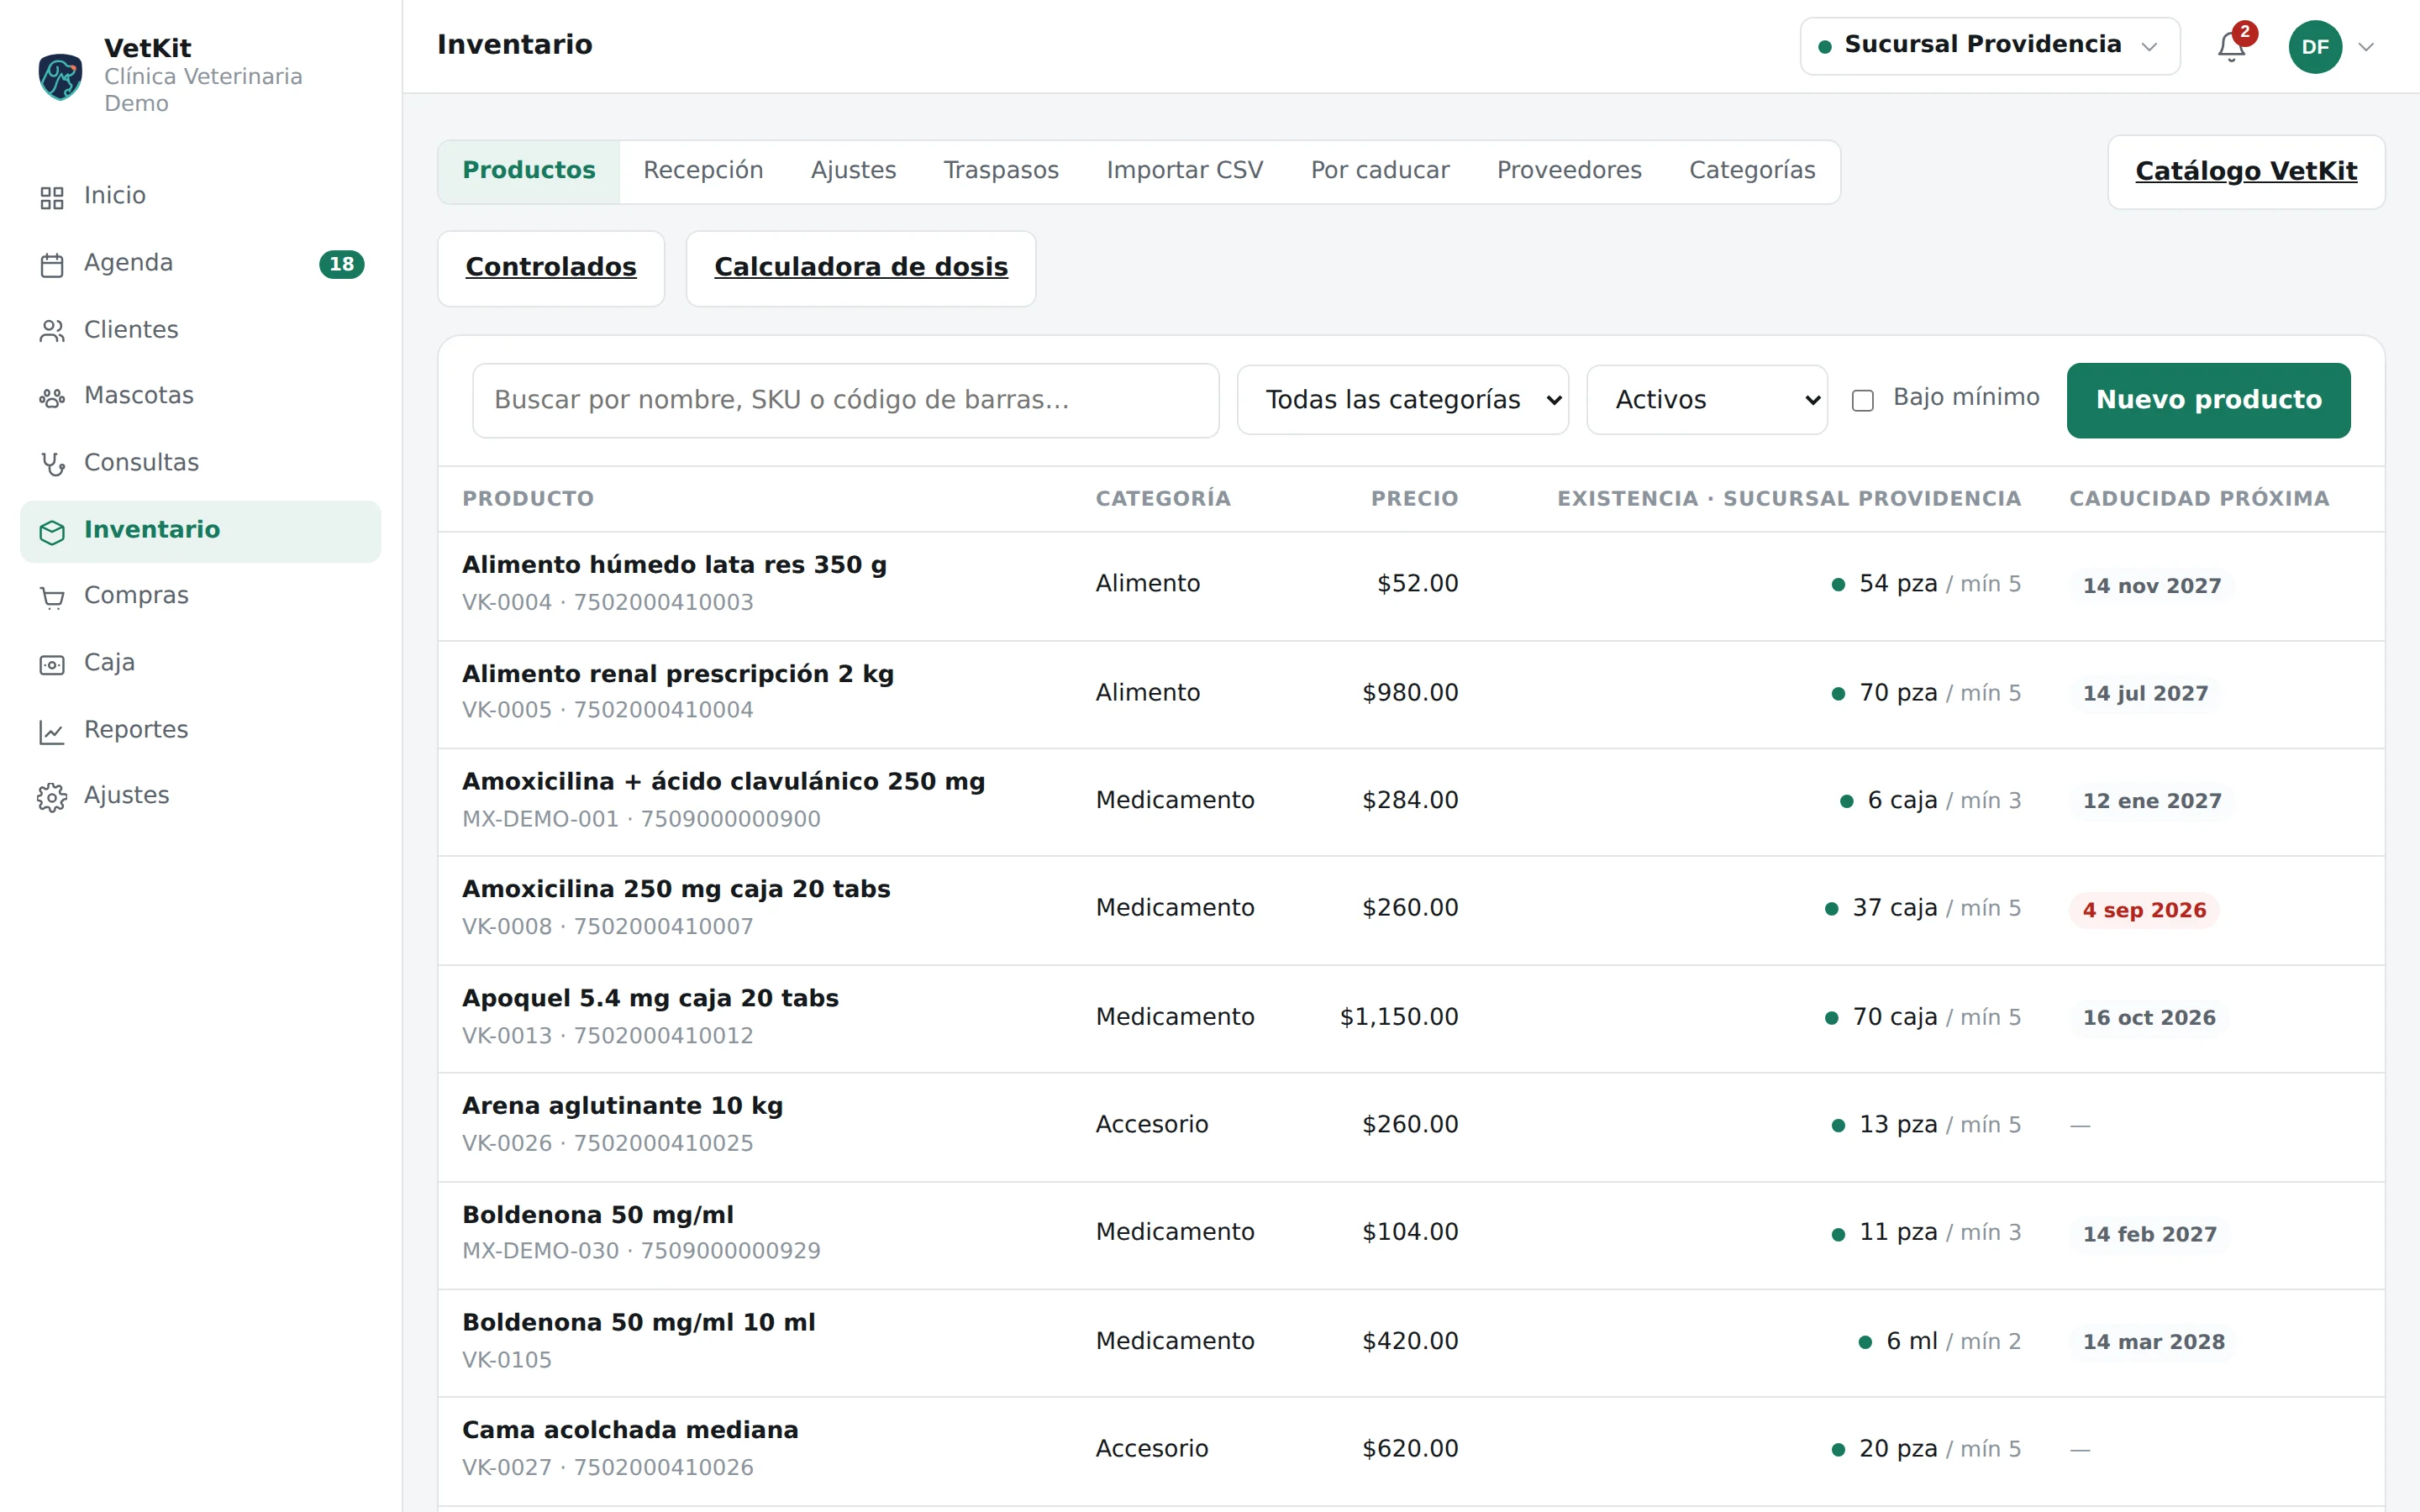Image resolution: width=2420 pixels, height=1512 pixels.
Task: Click Apoquel 5.4 mg caja 20 tabs
Action: click(650, 998)
